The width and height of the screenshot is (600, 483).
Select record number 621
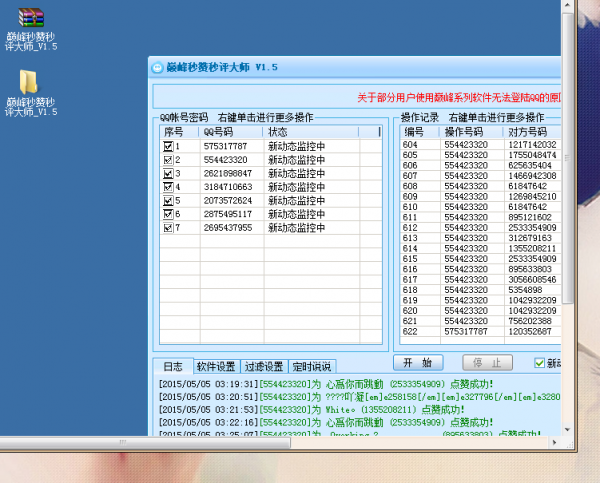click(x=410, y=321)
